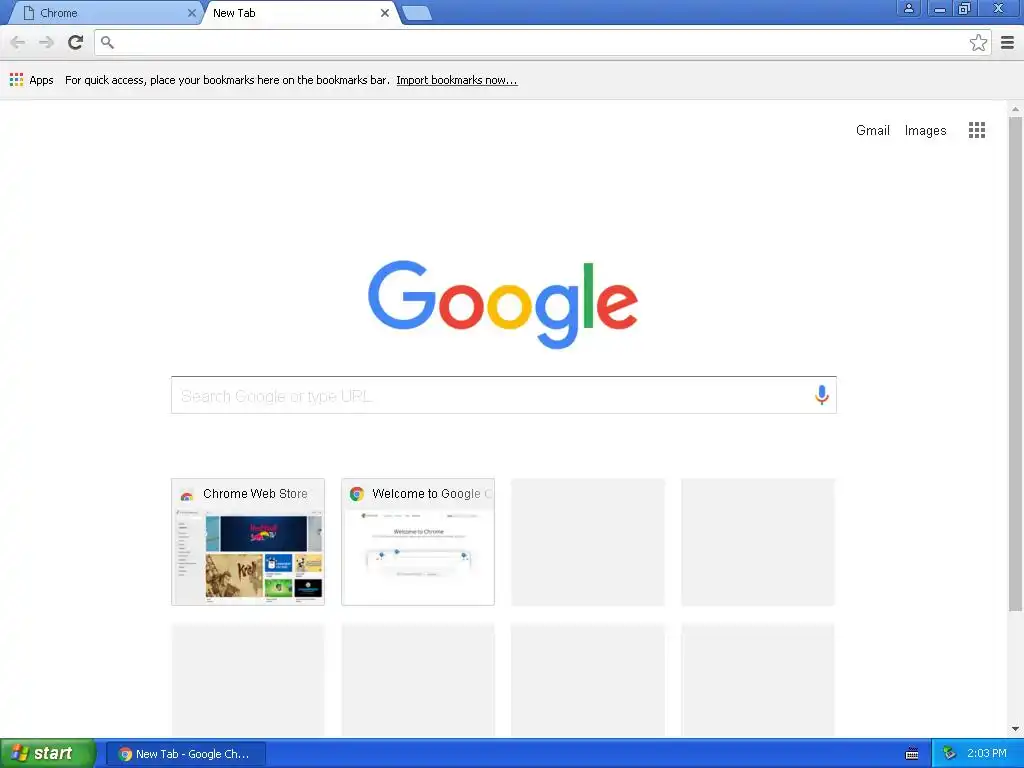Reload the current page
This screenshot has width=1024, height=768.
(76, 42)
